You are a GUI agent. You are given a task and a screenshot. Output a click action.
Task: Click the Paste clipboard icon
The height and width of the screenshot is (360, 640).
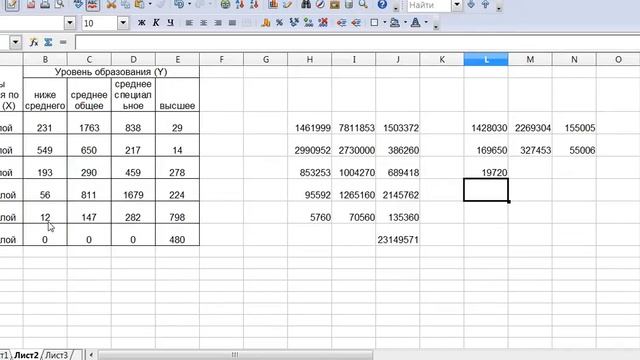point(140,4)
